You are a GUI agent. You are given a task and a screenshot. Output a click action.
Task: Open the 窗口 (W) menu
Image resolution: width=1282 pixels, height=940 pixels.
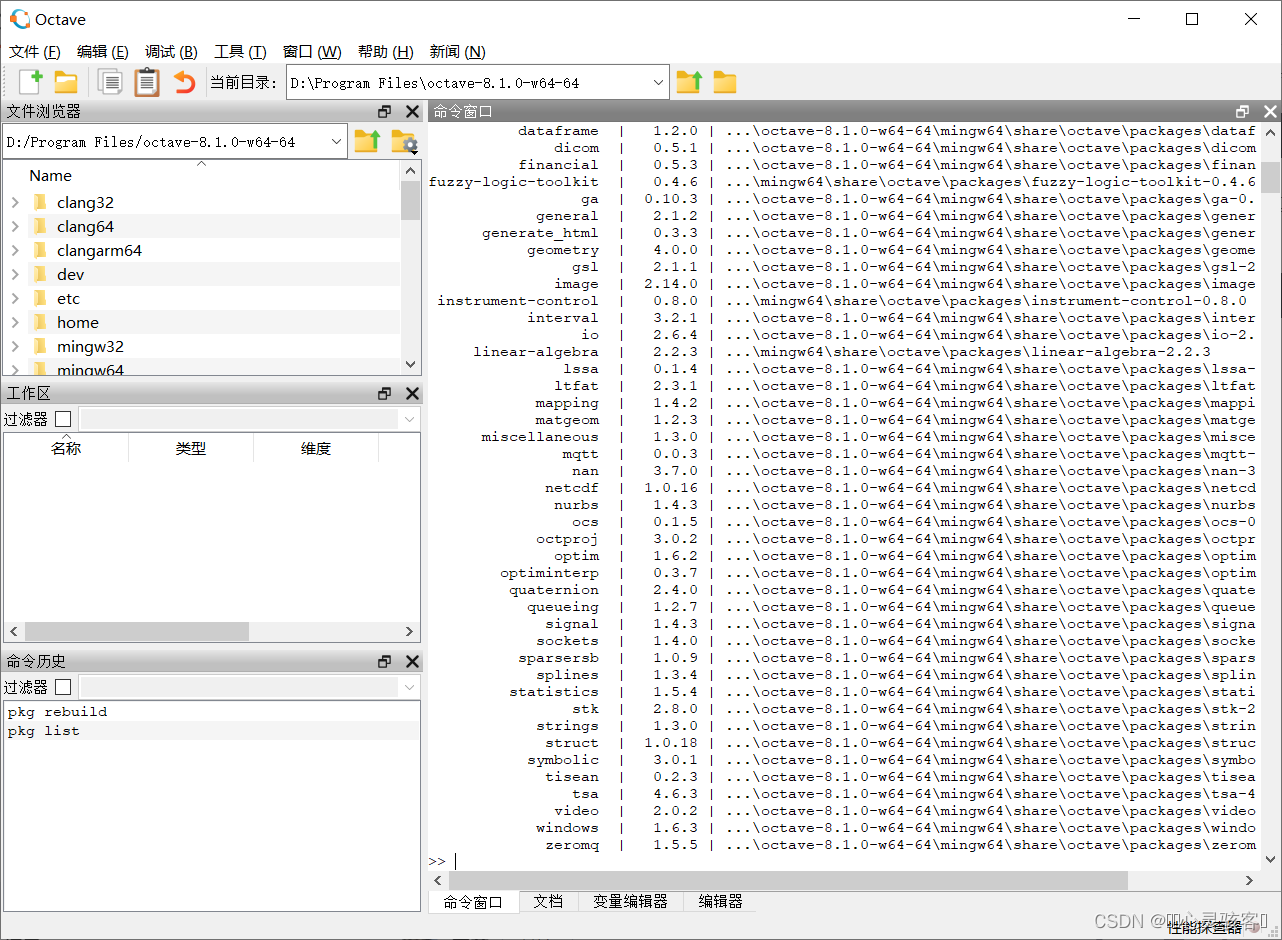tap(312, 52)
